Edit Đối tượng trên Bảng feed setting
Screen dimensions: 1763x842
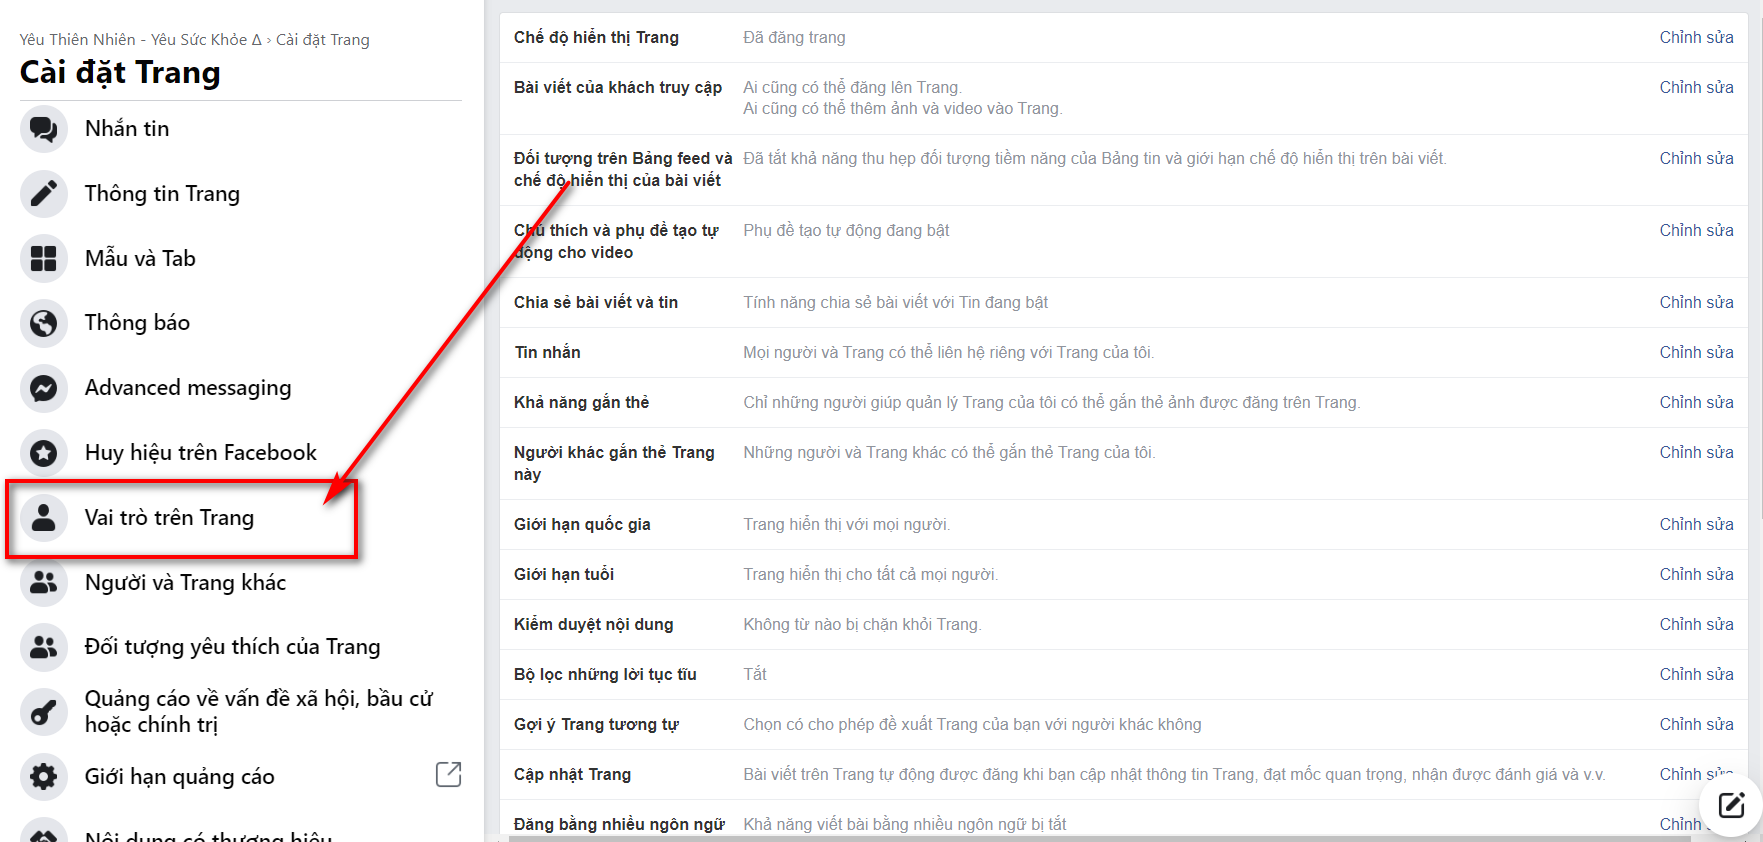tap(1696, 159)
